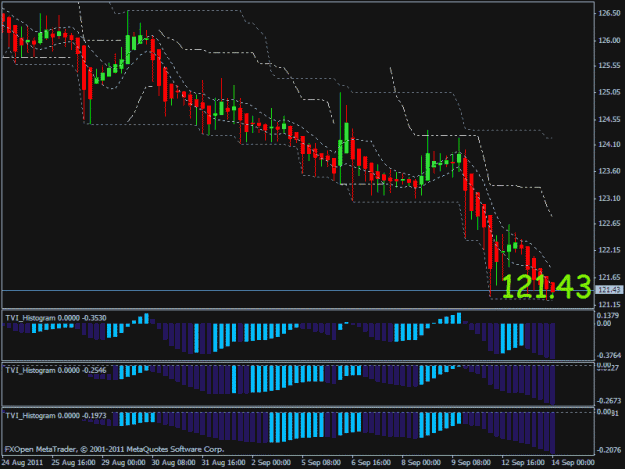Click the 124.10 price axis label

609,145
